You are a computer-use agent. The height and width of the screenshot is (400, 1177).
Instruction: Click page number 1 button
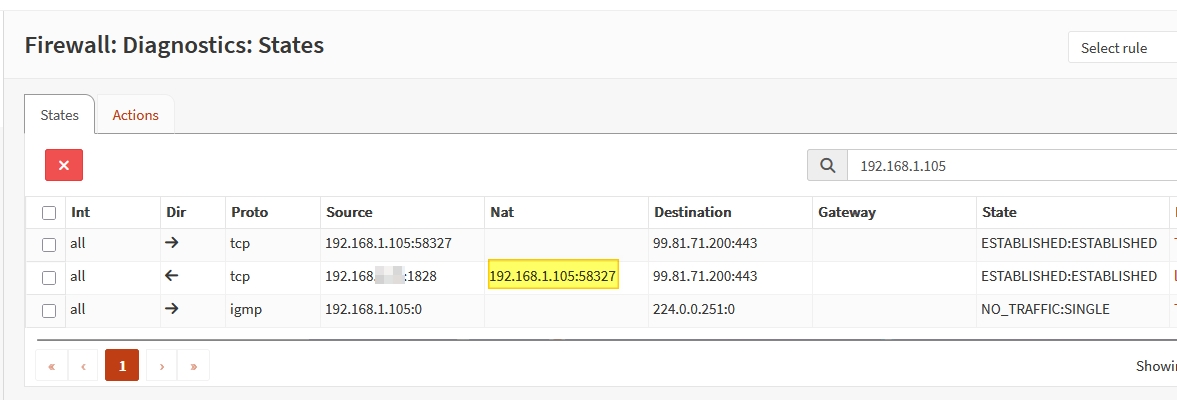pyautogui.click(x=122, y=366)
